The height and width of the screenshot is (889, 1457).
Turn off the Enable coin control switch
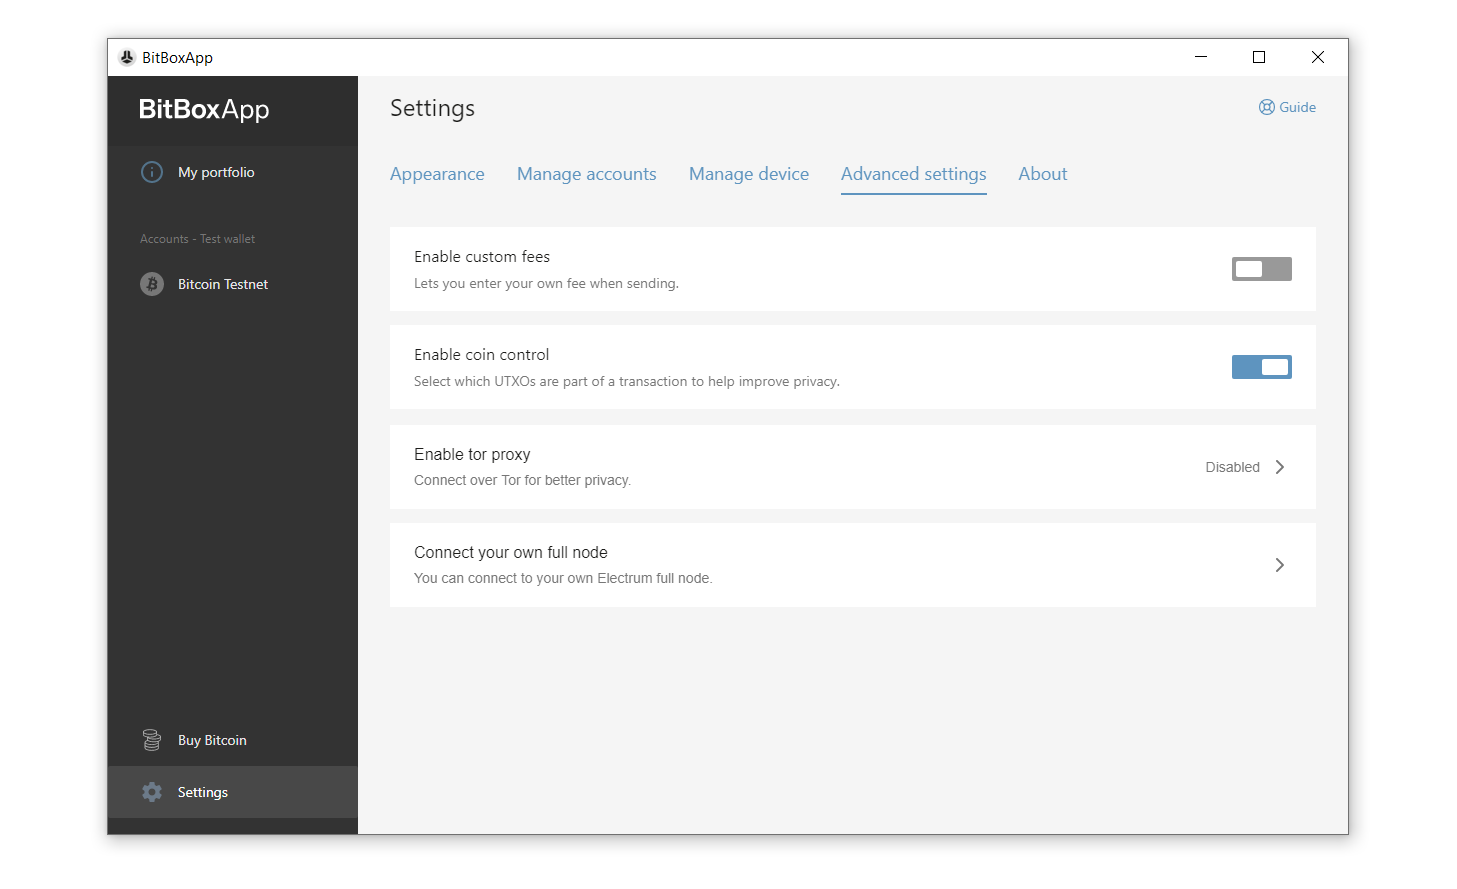1261,367
